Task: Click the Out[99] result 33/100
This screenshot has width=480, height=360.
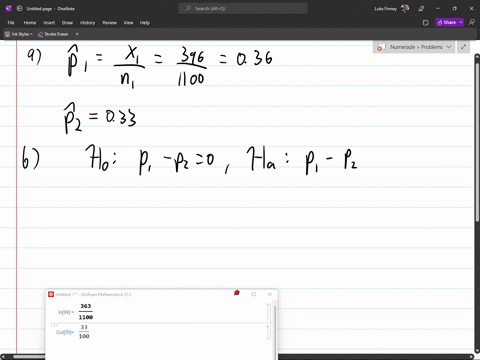Action: point(84,332)
